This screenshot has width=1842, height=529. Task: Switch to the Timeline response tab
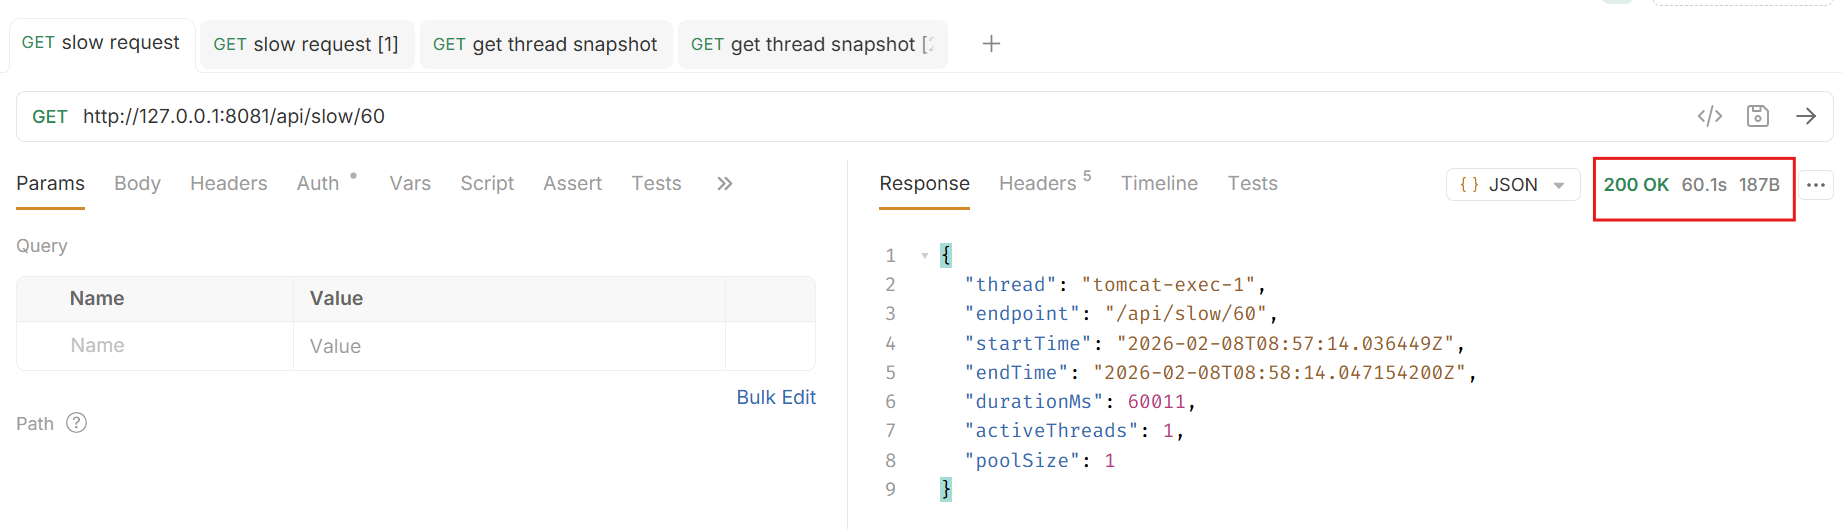[1158, 183]
